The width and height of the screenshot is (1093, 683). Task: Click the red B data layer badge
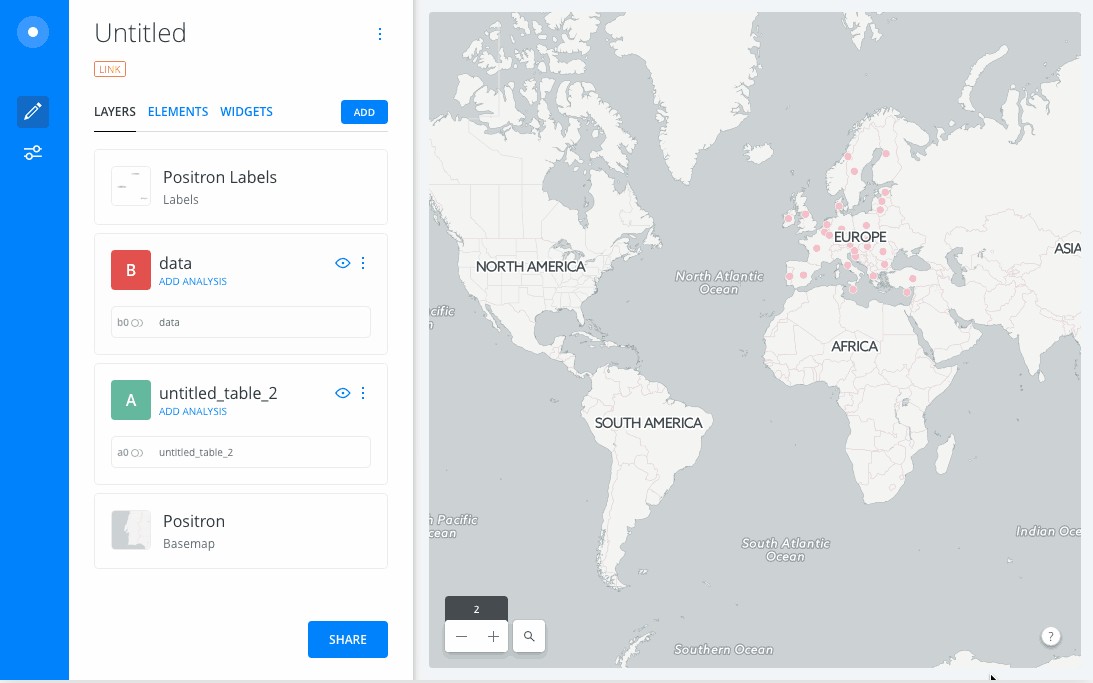pyautogui.click(x=131, y=270)
